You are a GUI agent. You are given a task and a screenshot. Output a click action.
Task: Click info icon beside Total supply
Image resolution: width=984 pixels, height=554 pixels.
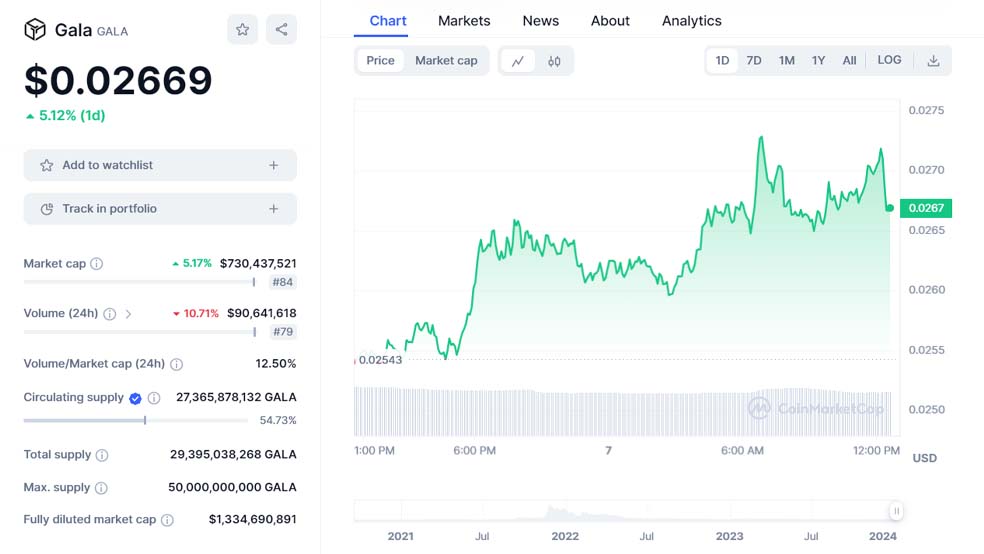(x=102, y=455)
